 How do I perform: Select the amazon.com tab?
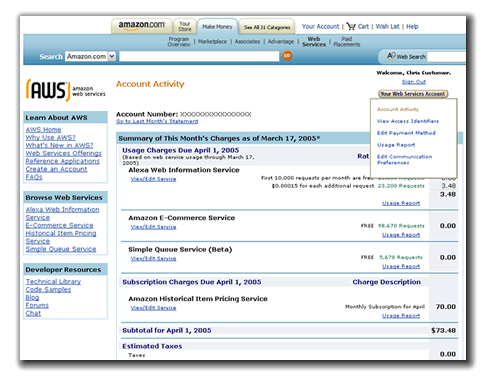click(x=142, y=26)
